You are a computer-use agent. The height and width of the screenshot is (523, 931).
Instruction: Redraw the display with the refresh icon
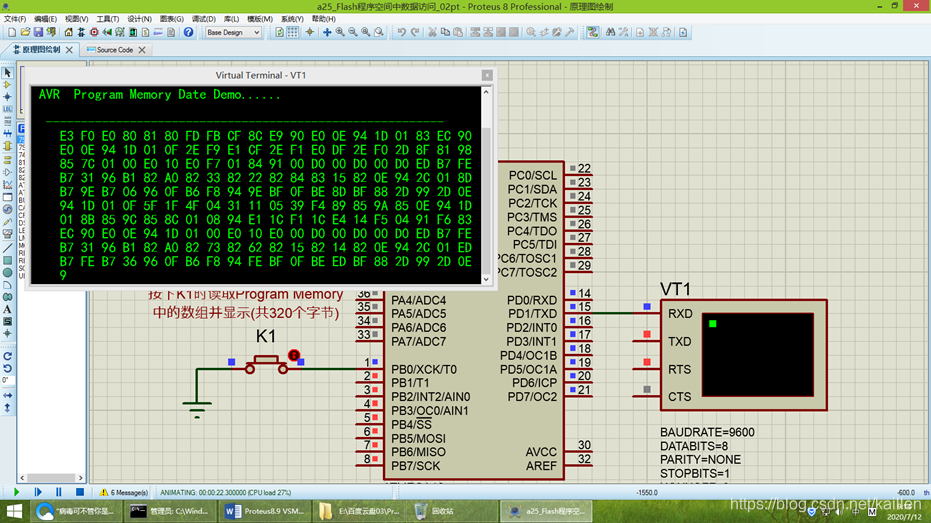pyautogui.click(x=279, y=32)
